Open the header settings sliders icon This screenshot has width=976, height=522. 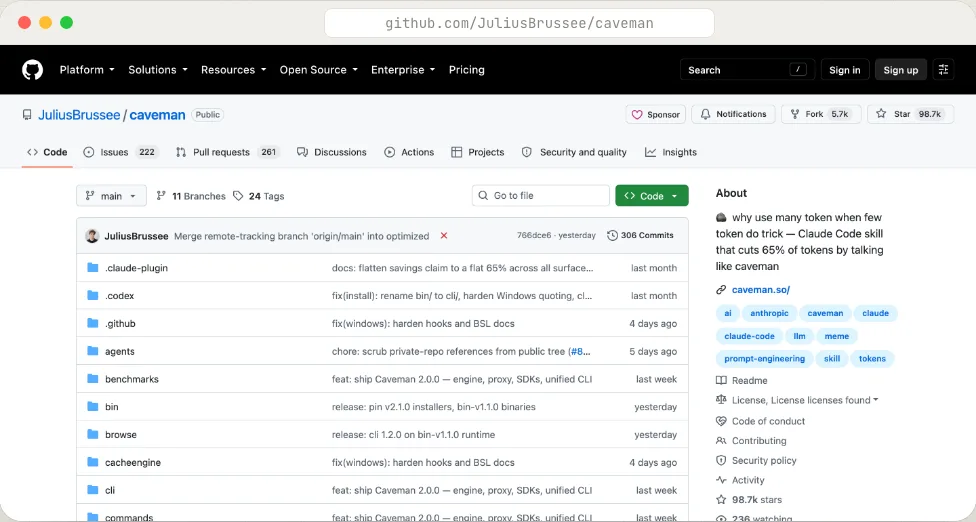coord(943,70)
